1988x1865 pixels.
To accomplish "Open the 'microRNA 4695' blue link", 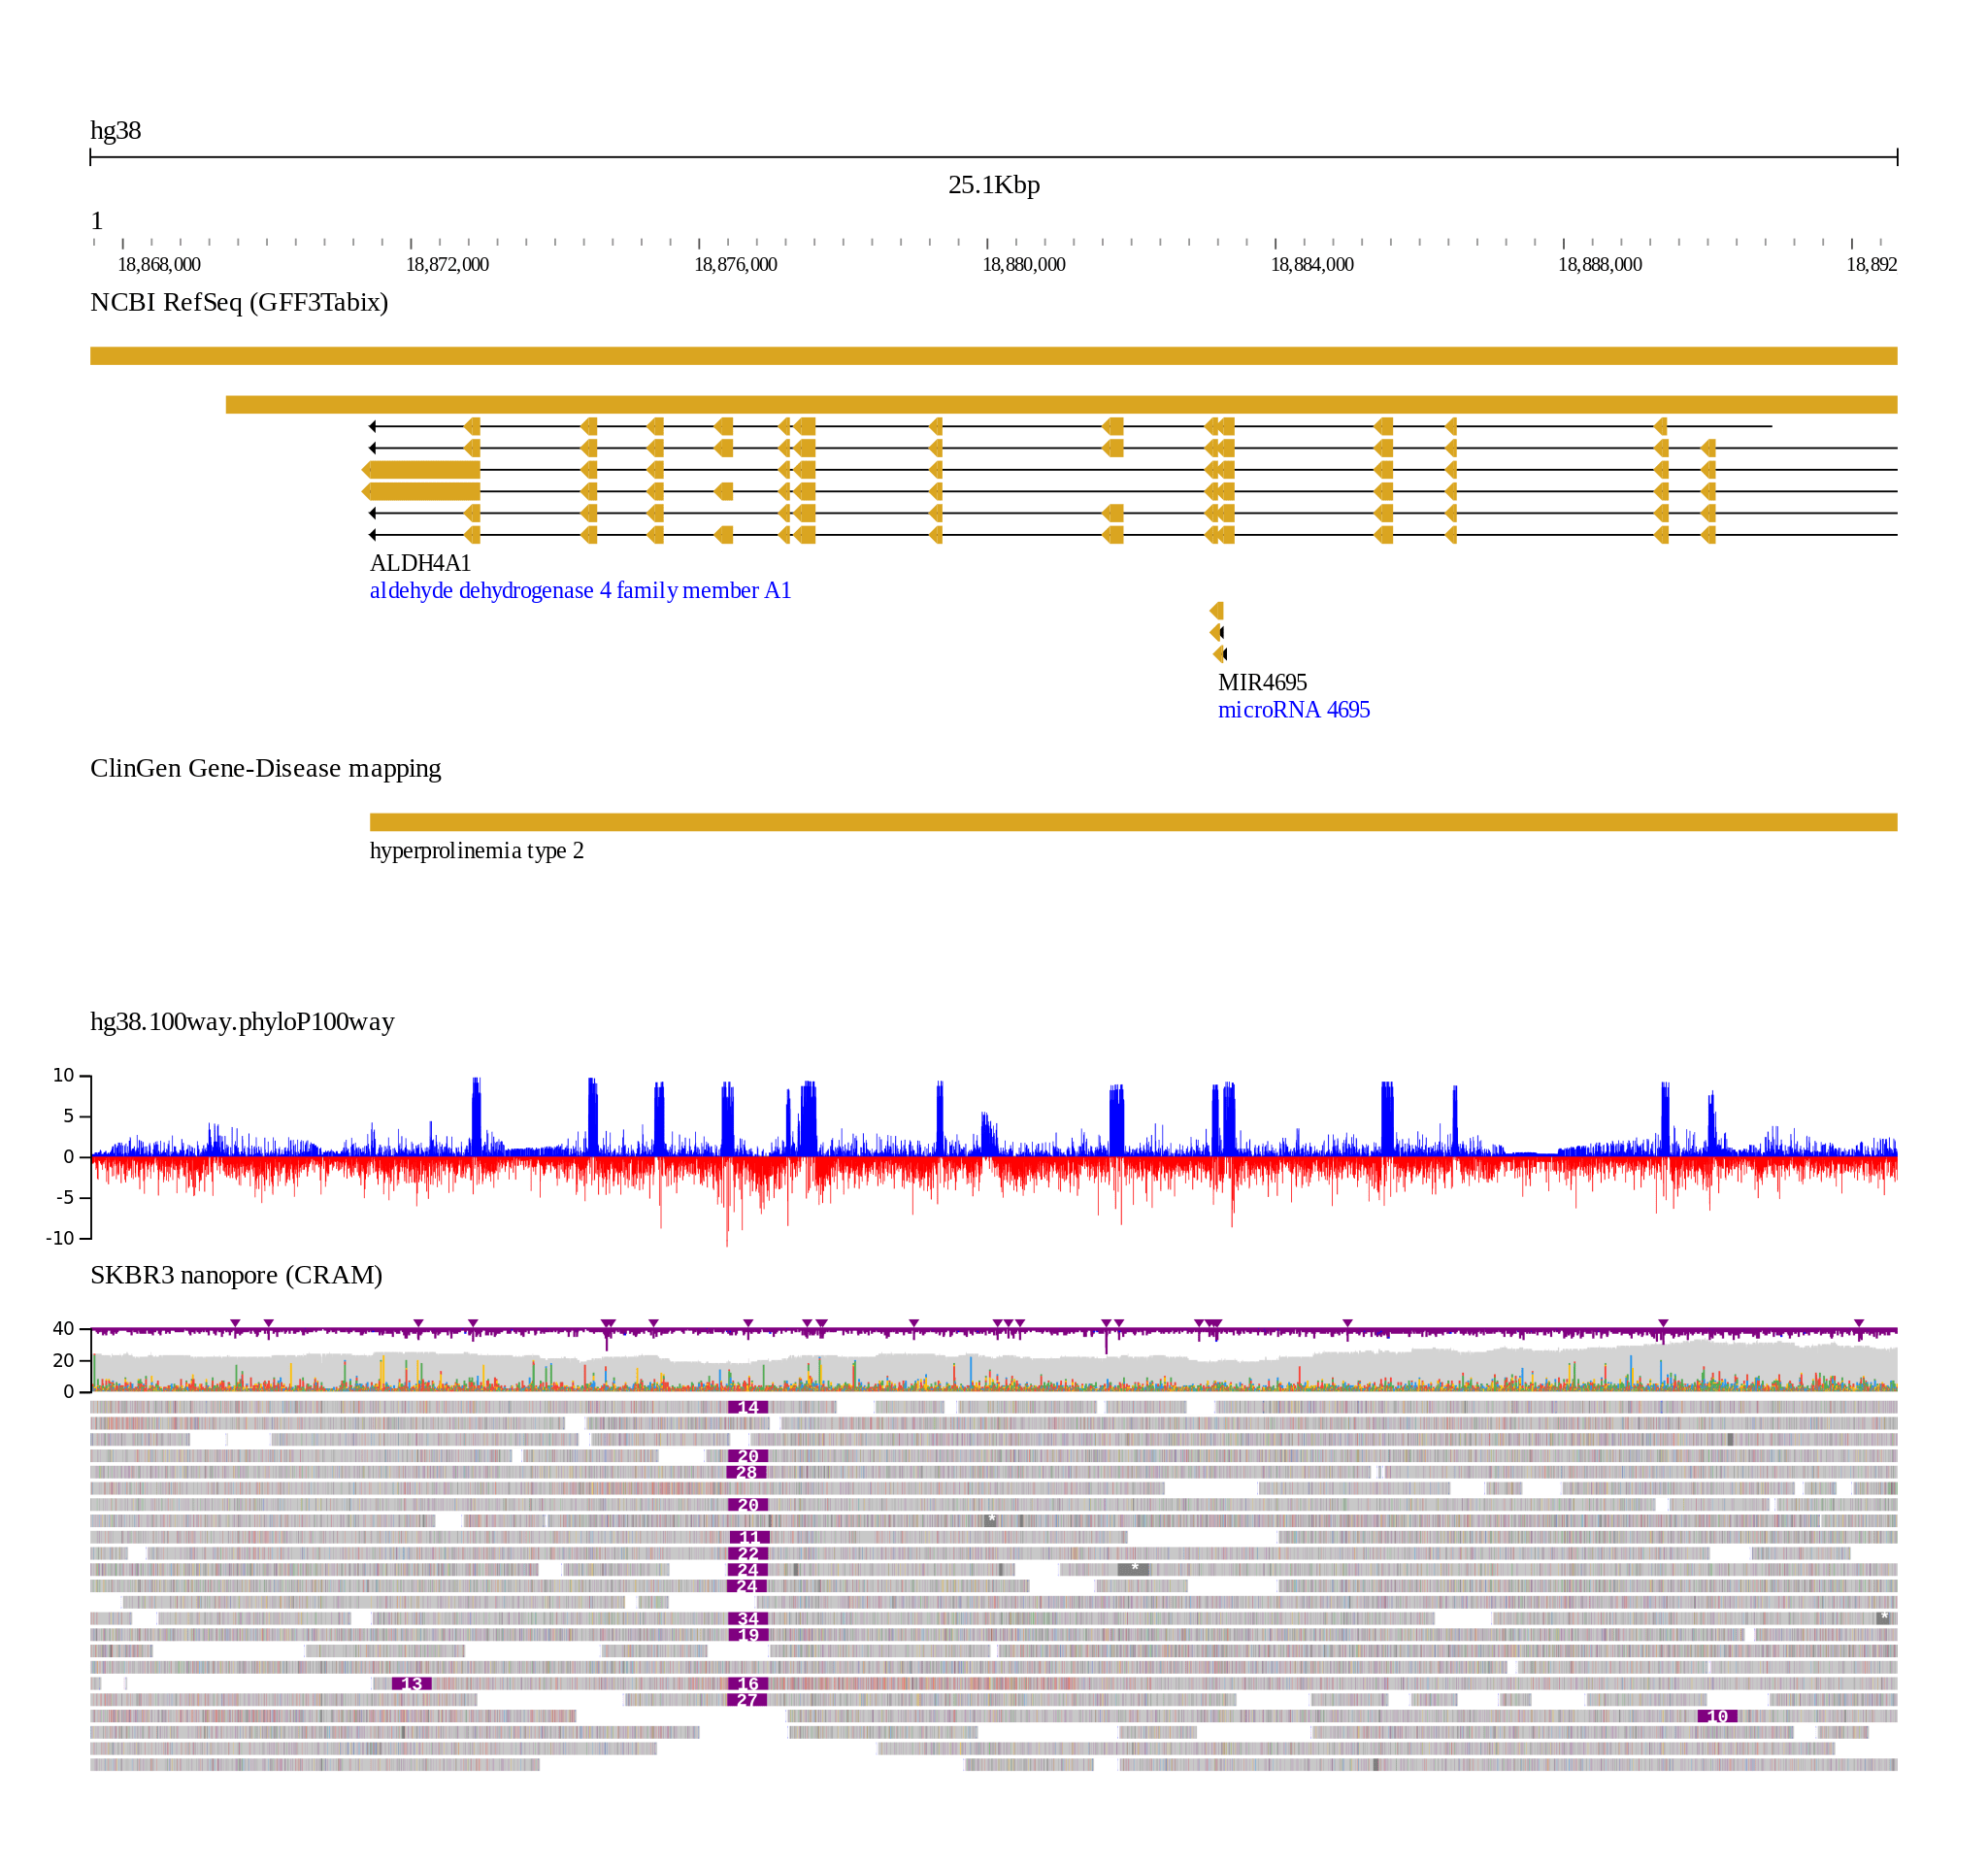I will click(1293, 709).
